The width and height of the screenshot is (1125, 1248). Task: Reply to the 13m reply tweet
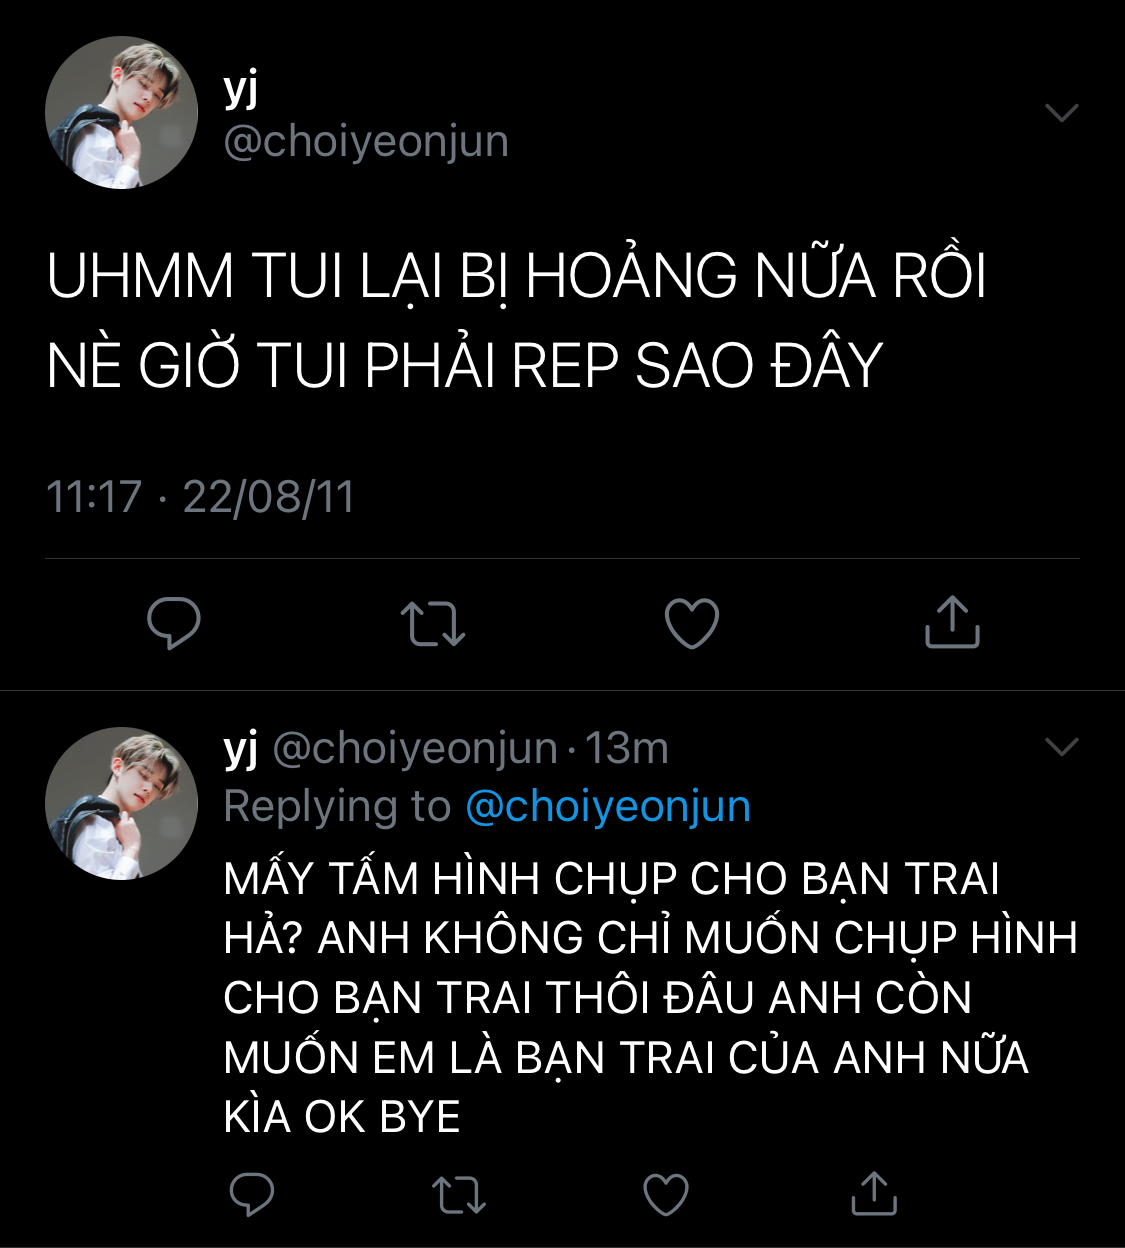pos(252,1194)
